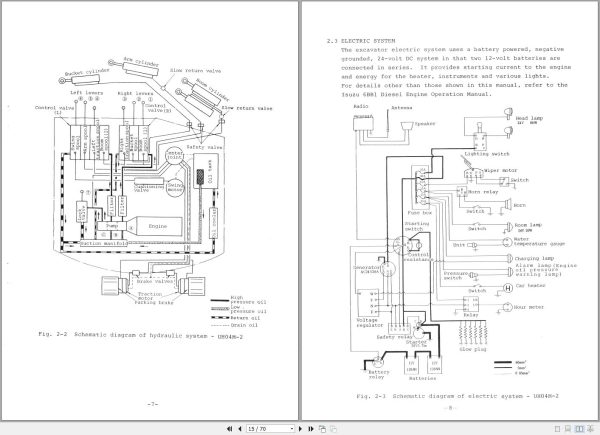Image resolution: width=600 pixels, height=435 pixels.
Task: Click the 'Batteries' label
Action: (422, 378)
